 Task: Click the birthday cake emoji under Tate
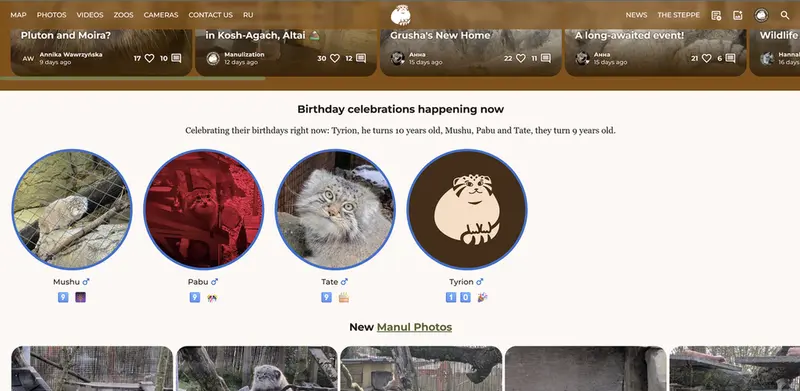(344, 297)
